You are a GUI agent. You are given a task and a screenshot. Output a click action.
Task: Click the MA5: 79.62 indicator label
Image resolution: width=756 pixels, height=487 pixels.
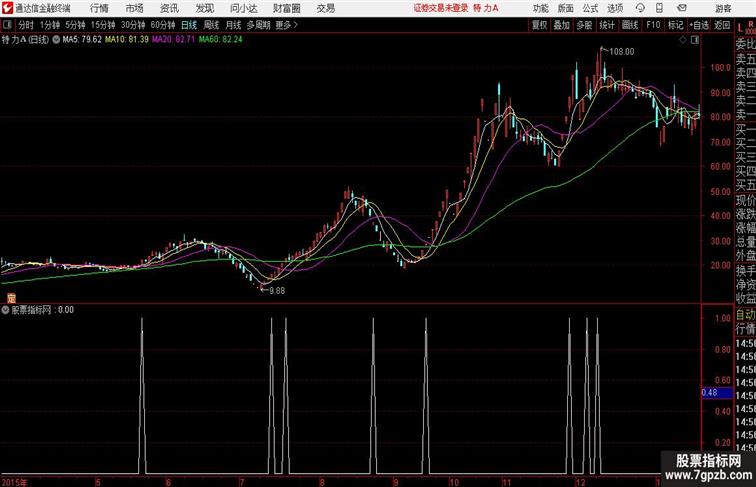pyautogui.click(x=82, y=40)
